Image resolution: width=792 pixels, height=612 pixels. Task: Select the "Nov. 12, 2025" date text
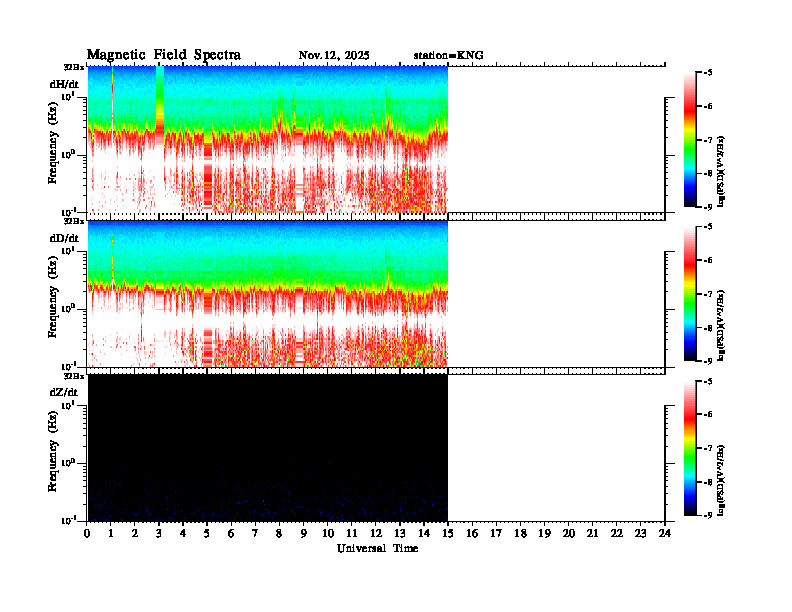[334, 56]
